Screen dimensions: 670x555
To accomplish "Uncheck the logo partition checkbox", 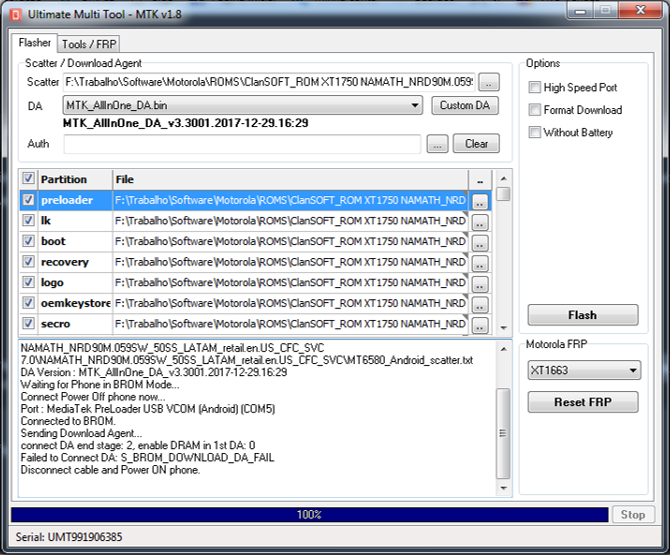I will click(28, 282).
